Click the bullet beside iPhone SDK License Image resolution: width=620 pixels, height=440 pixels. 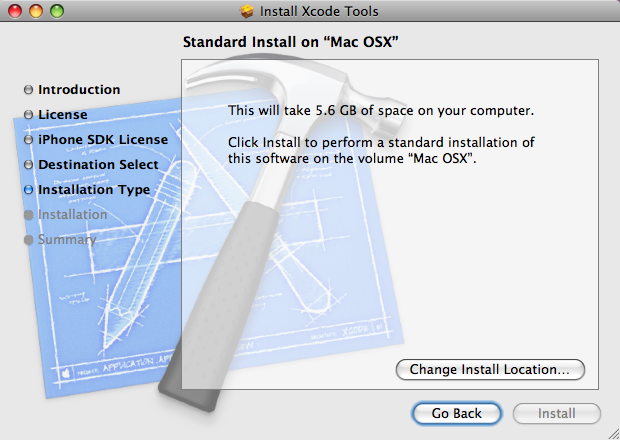tap(28, 140)
